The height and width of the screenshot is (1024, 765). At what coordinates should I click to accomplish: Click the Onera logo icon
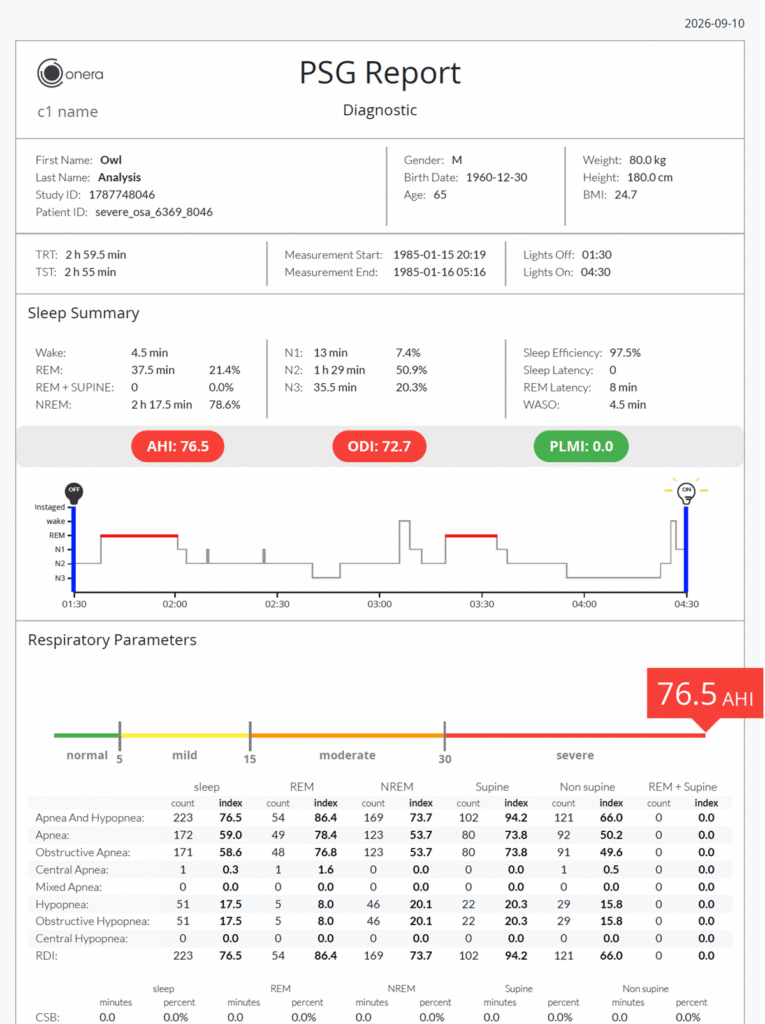tap(50, 73)
